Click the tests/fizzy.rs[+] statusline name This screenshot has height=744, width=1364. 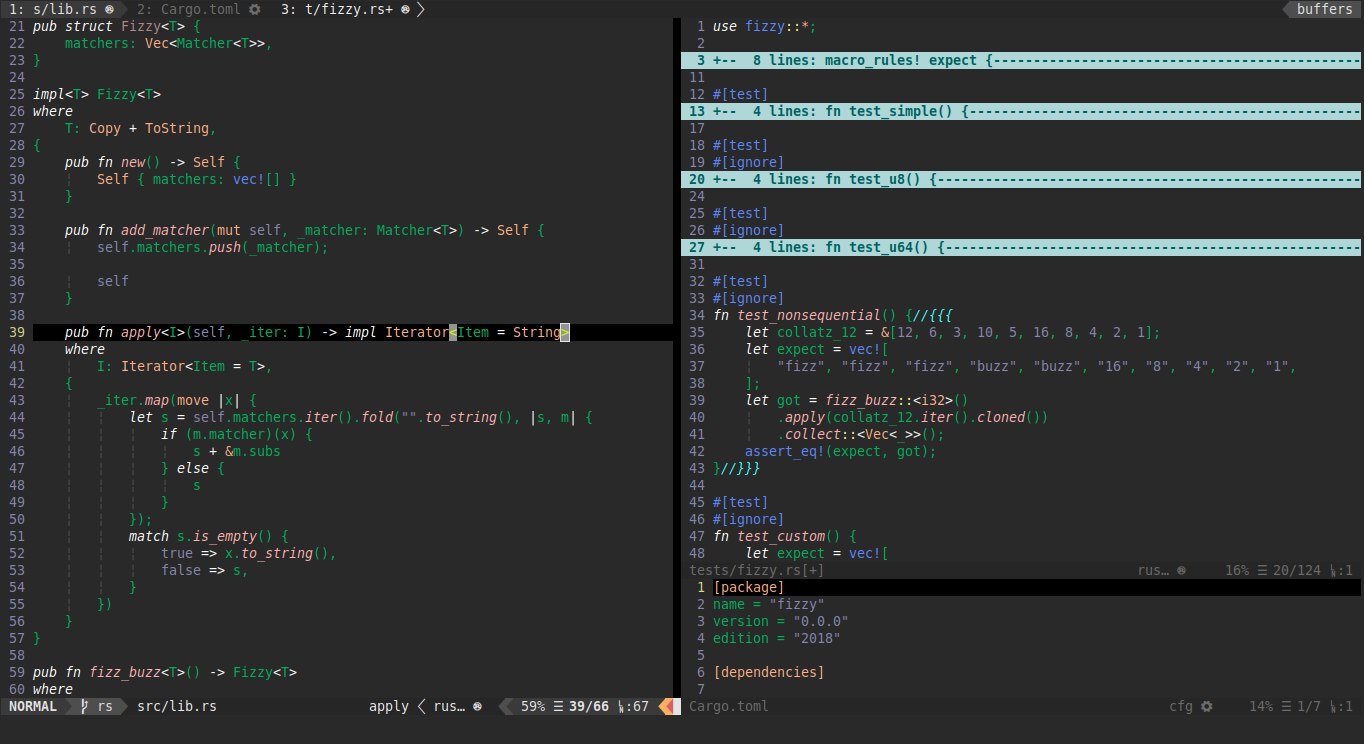(757, 570)
